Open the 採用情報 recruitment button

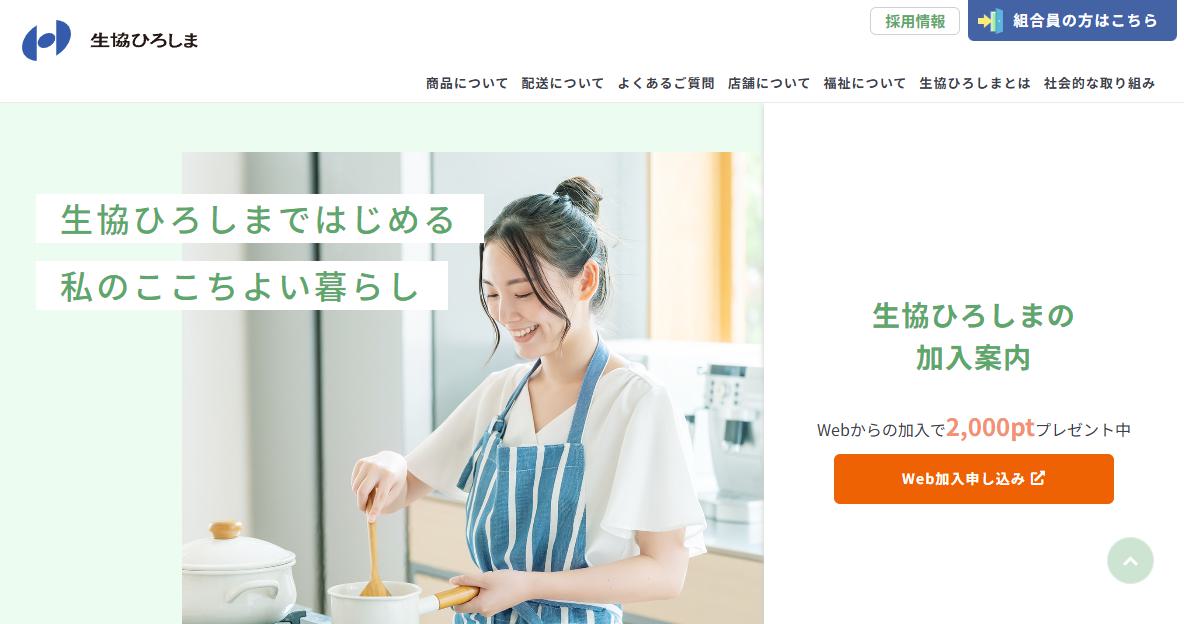coord(914,21)
